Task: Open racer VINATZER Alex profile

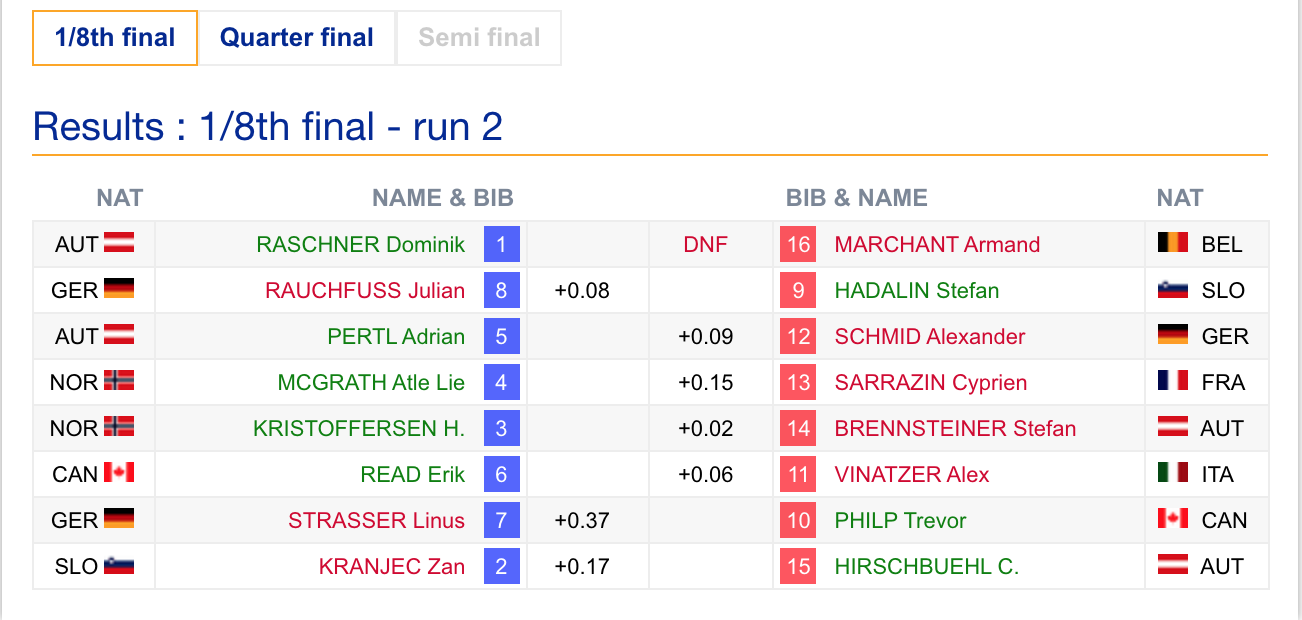Action: [x=912, y=474]
